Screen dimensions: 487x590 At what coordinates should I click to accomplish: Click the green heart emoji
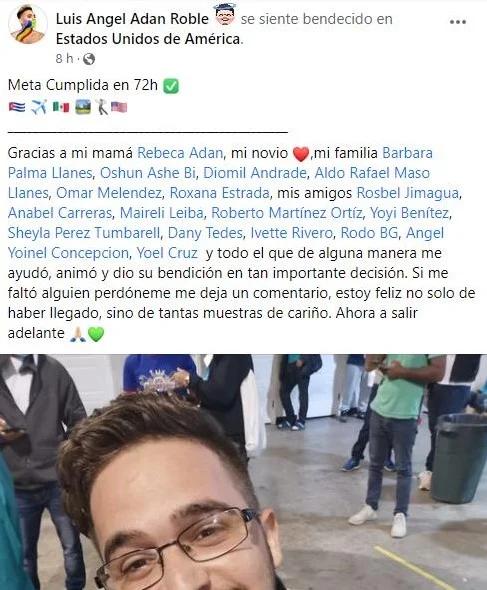point(96,334)
